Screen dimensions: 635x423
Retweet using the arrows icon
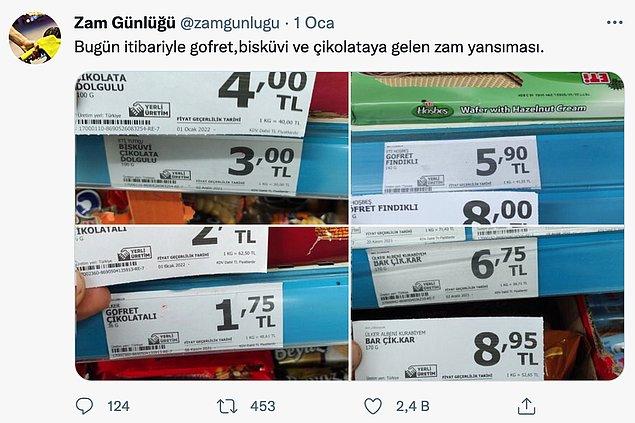pos(227,406)
